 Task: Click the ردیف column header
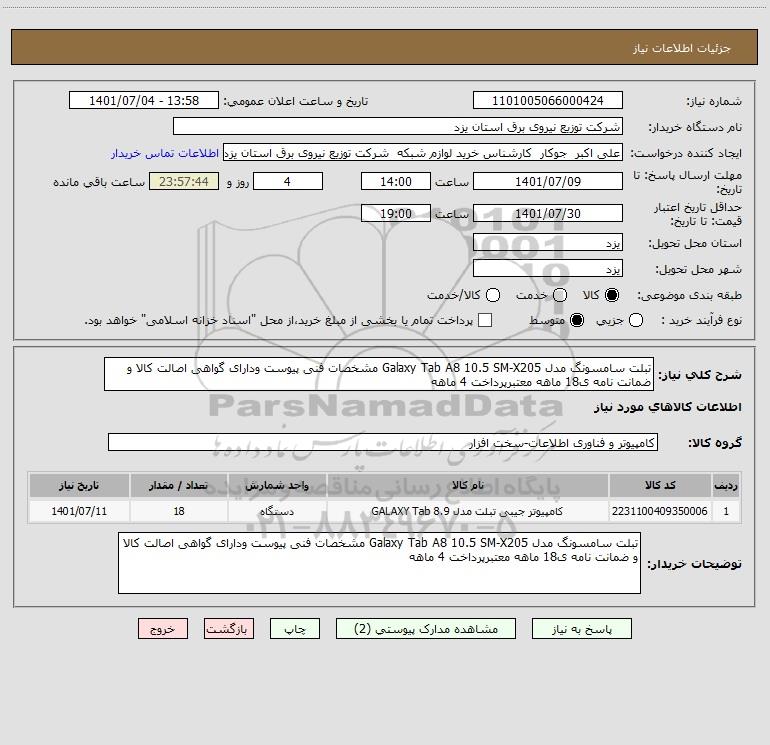[726, 485]
